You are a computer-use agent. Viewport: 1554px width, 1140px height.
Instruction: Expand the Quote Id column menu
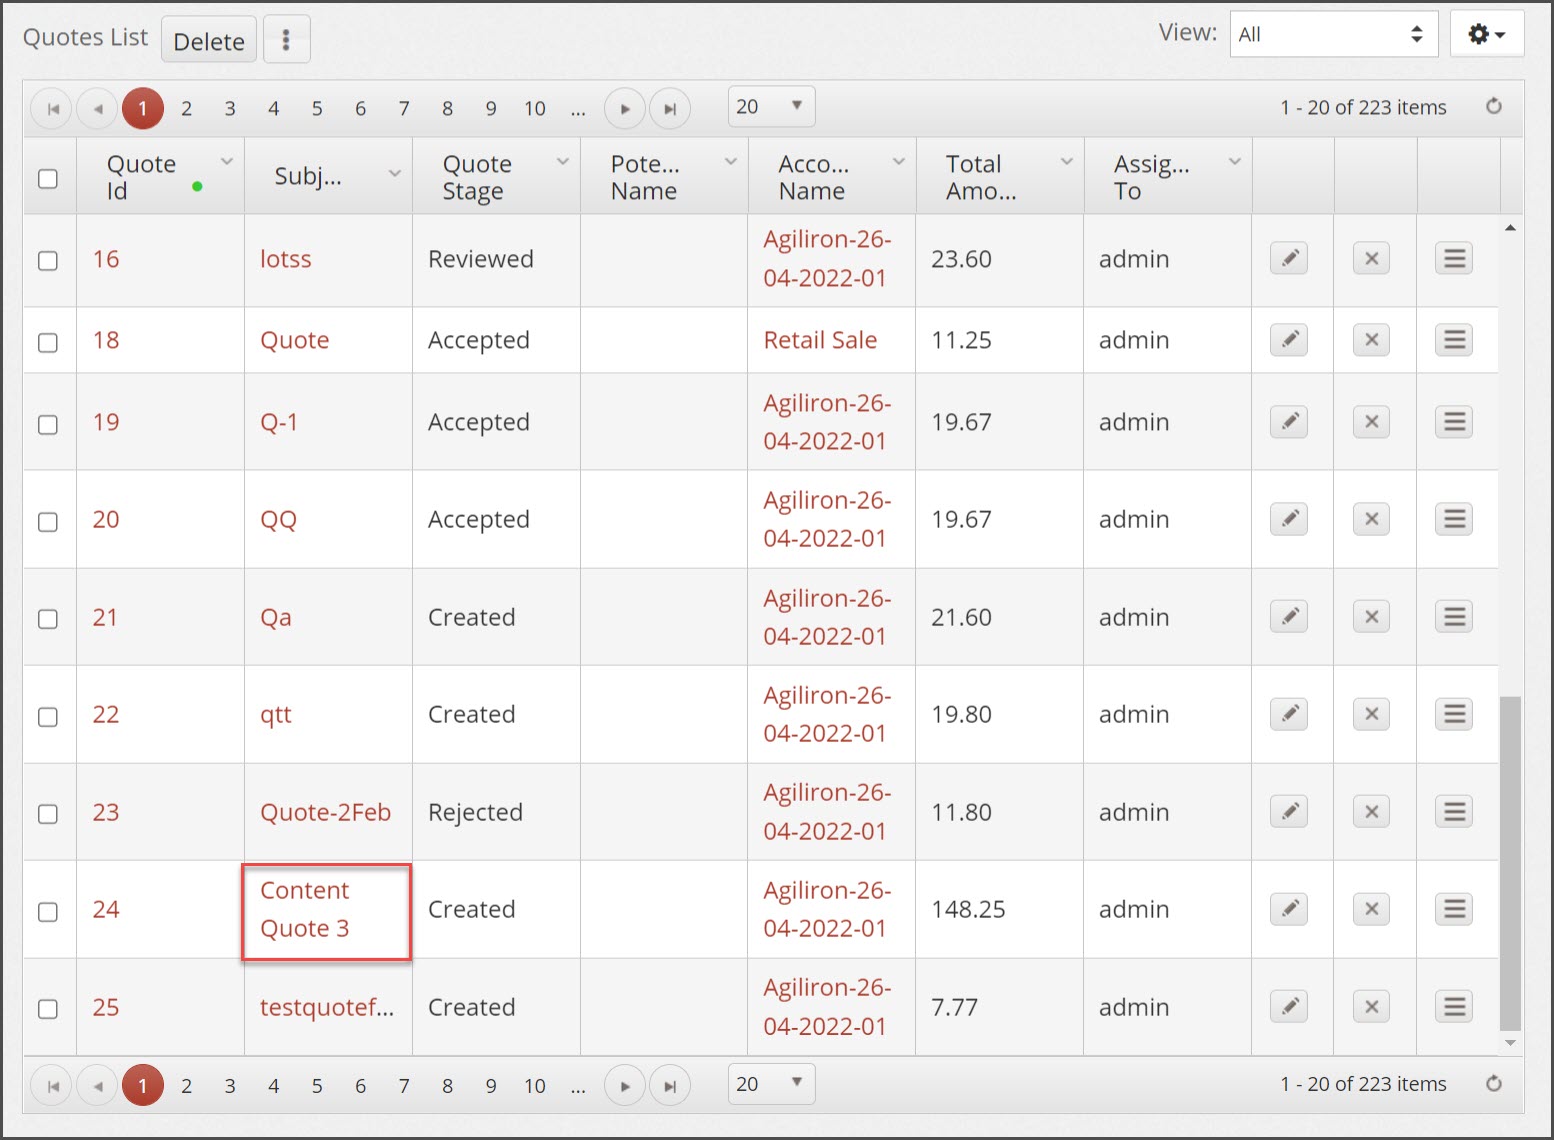227,162
